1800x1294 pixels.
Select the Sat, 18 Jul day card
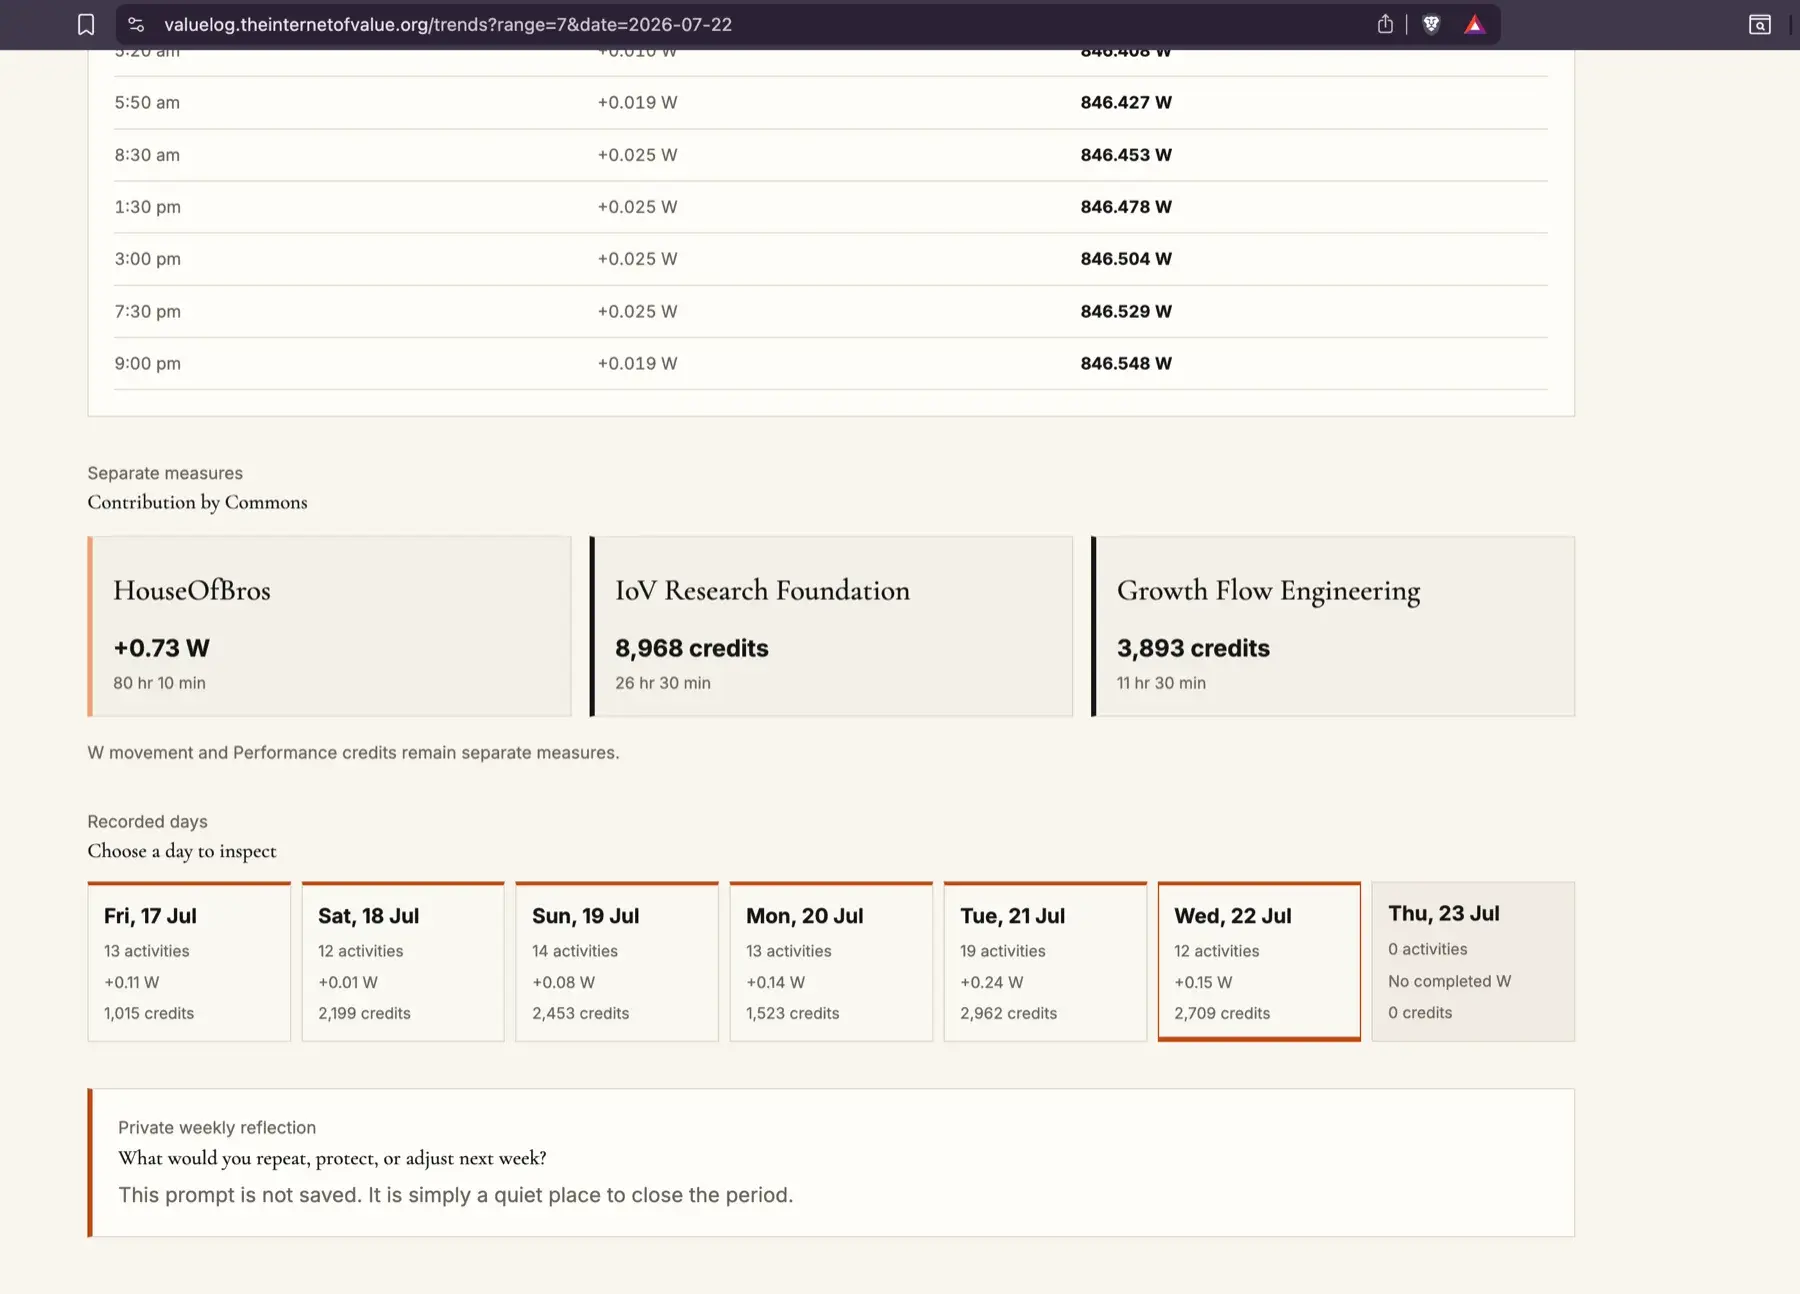pyautogui.click(x=403, y=961)
